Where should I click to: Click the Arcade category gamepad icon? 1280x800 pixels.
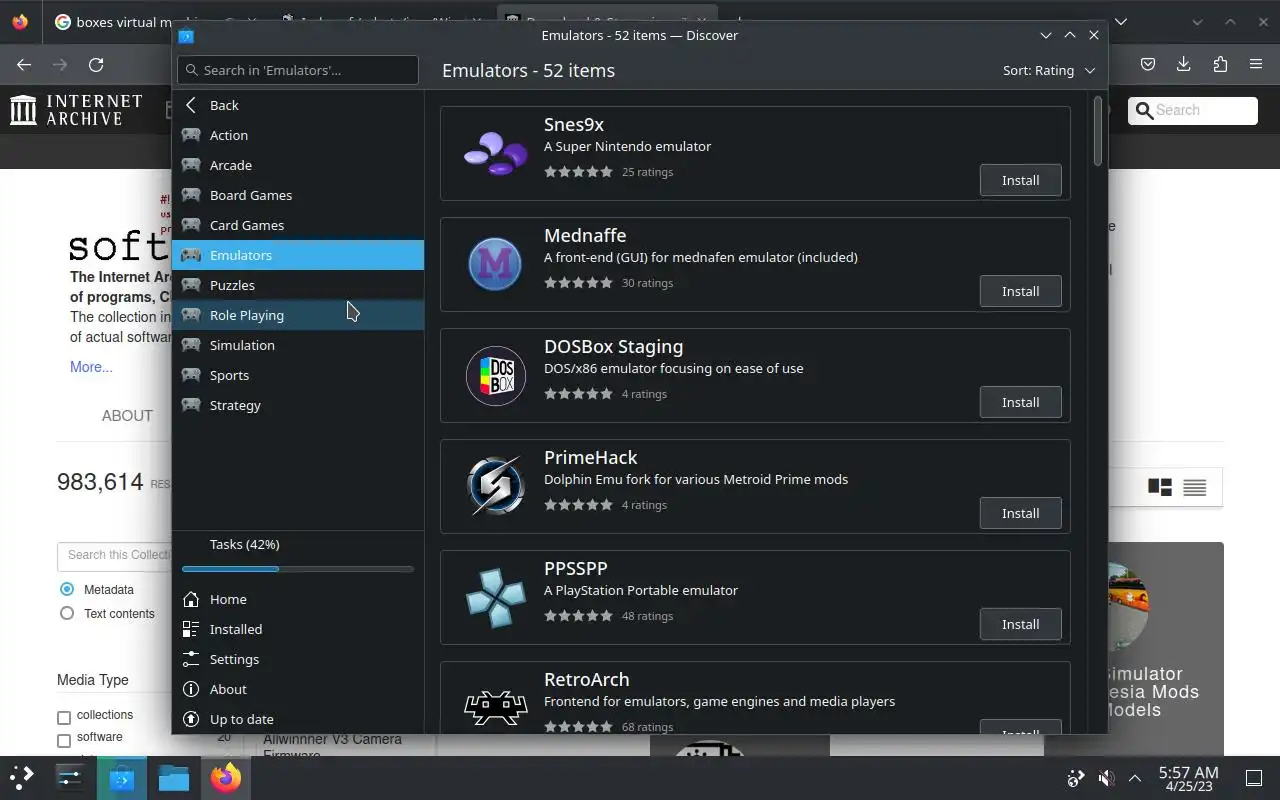(191, 165)
